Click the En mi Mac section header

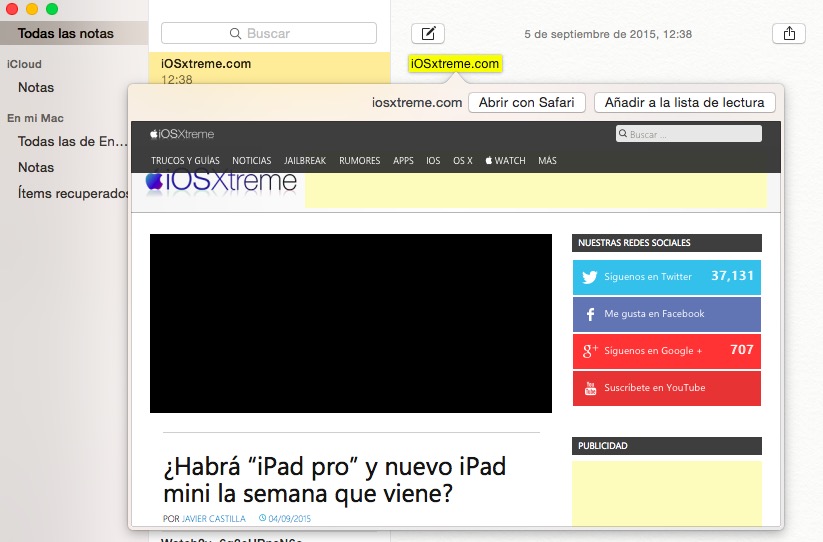35,118
